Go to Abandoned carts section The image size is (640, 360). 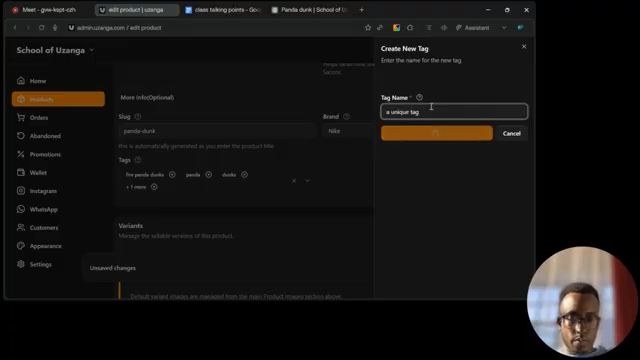tap(45, 136)
